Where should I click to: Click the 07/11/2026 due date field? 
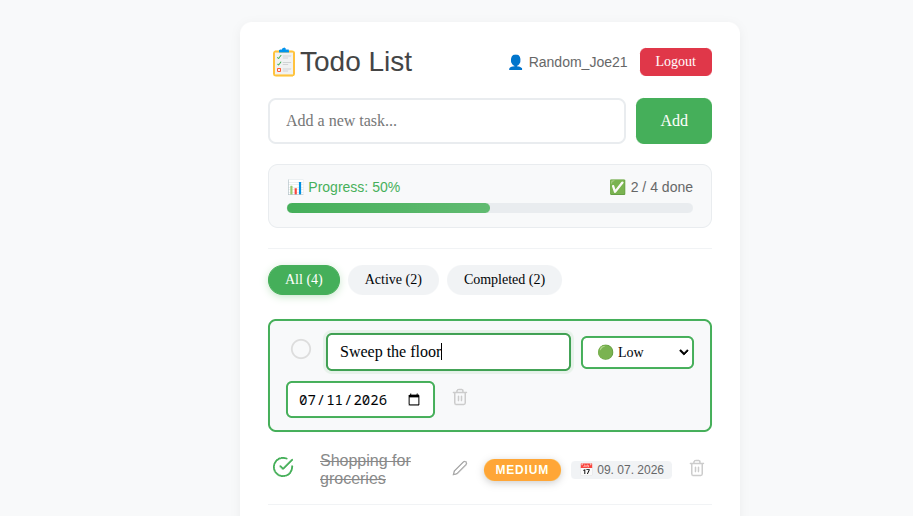(x=360, y=400)
